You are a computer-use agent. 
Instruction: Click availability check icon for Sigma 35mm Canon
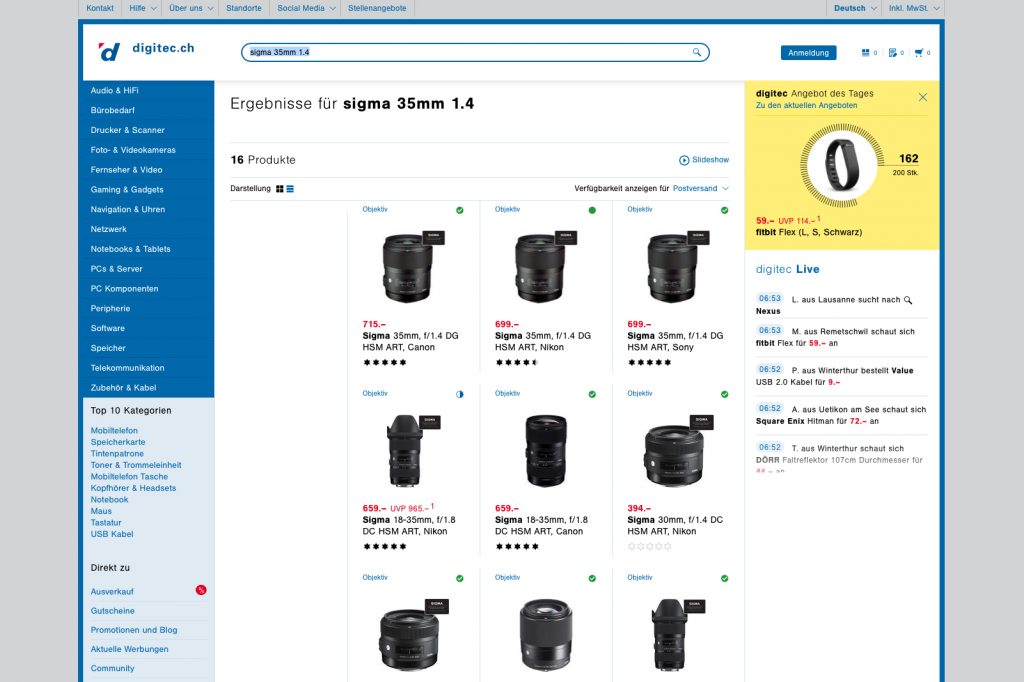pyautogui.click(x=460, y=210)
